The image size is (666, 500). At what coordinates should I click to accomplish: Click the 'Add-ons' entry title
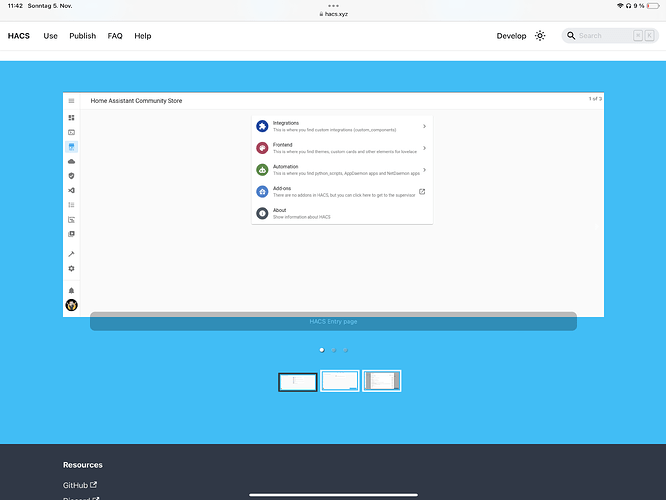282,188
